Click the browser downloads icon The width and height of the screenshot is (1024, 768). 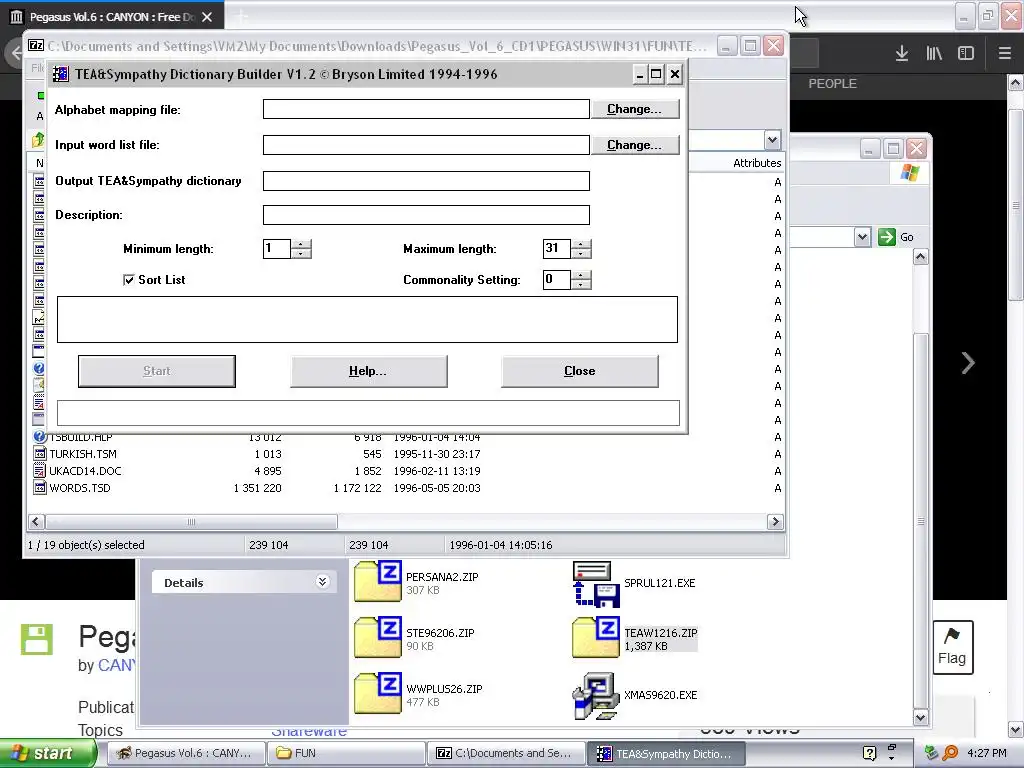902,54
